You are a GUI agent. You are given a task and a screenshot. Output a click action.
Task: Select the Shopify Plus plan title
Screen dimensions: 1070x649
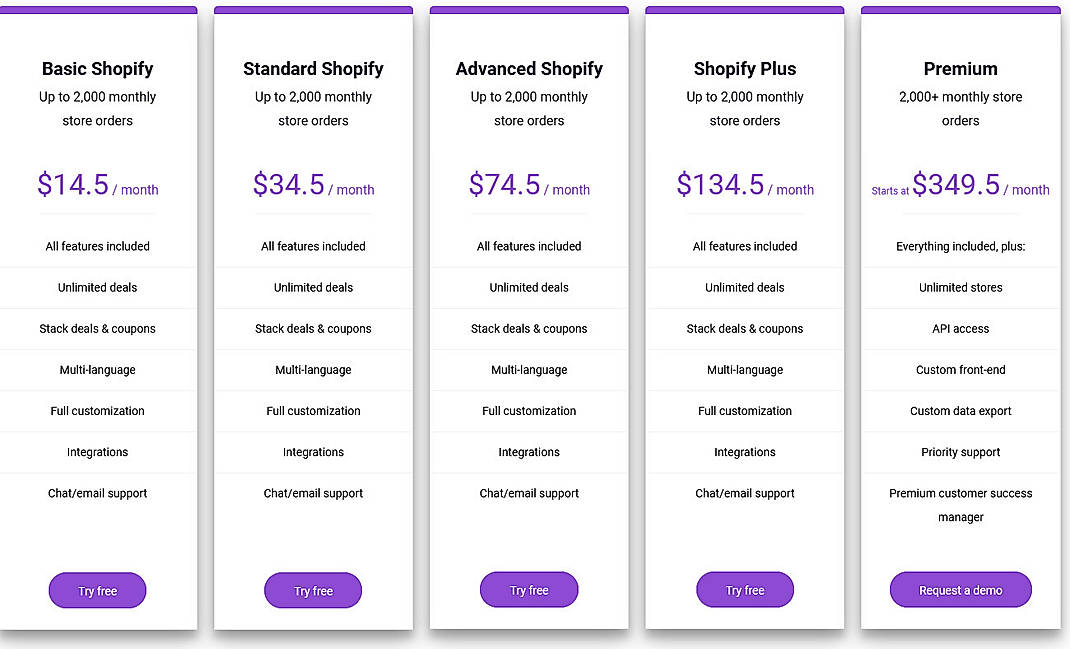point(745,68)
